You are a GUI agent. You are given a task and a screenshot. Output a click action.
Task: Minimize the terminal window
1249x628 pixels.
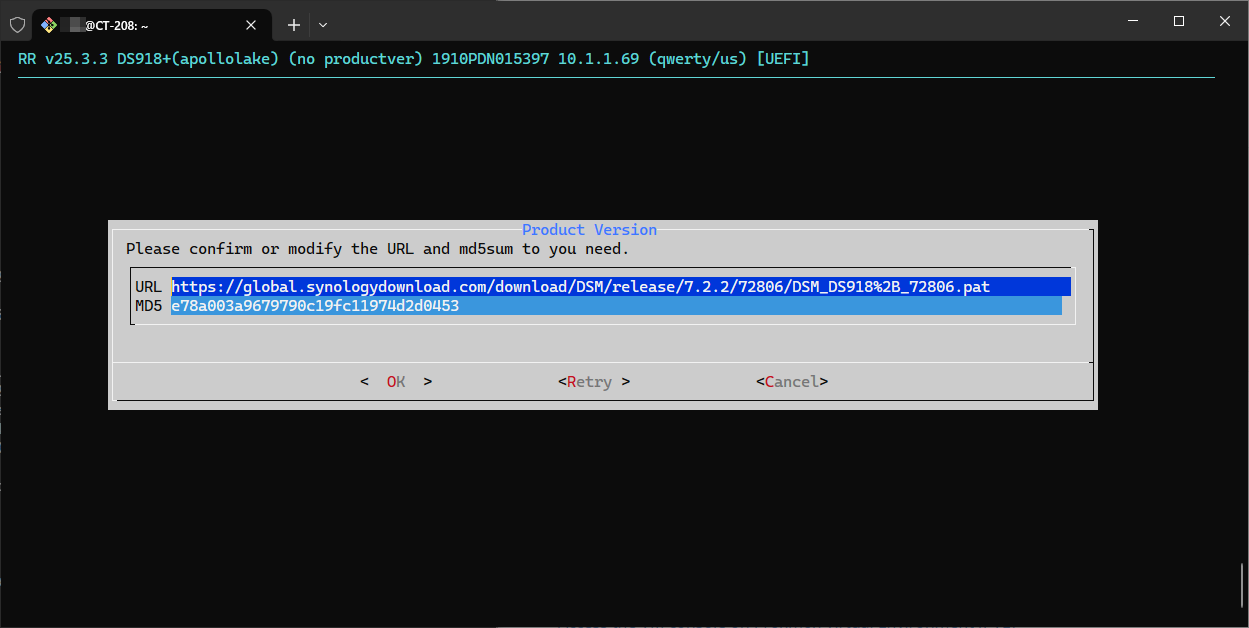[x=1133, y=21]
